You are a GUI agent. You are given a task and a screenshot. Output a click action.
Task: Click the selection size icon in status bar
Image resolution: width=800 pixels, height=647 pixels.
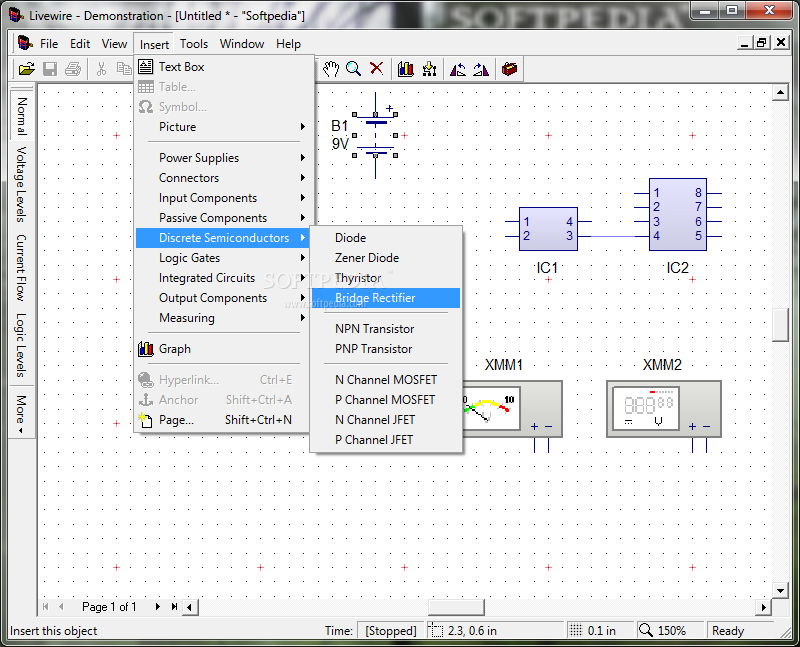coord(436,631)
